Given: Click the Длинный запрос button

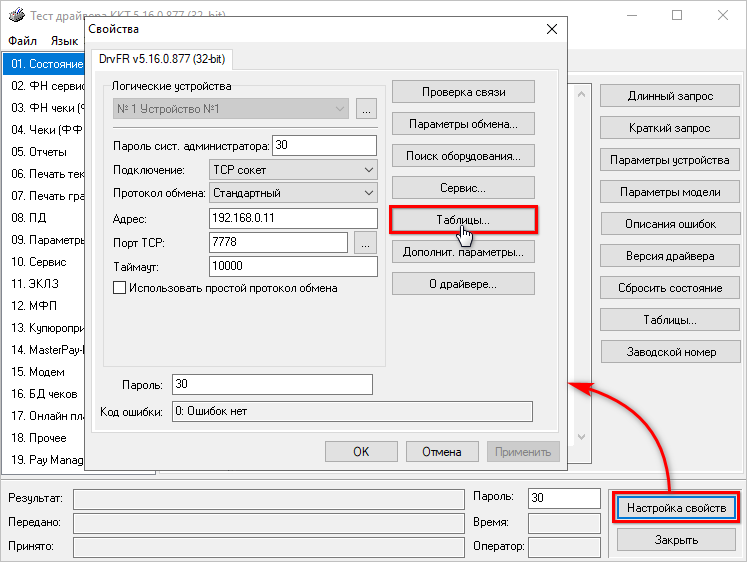Looking at the screenshot, I should tap(669, 96).
